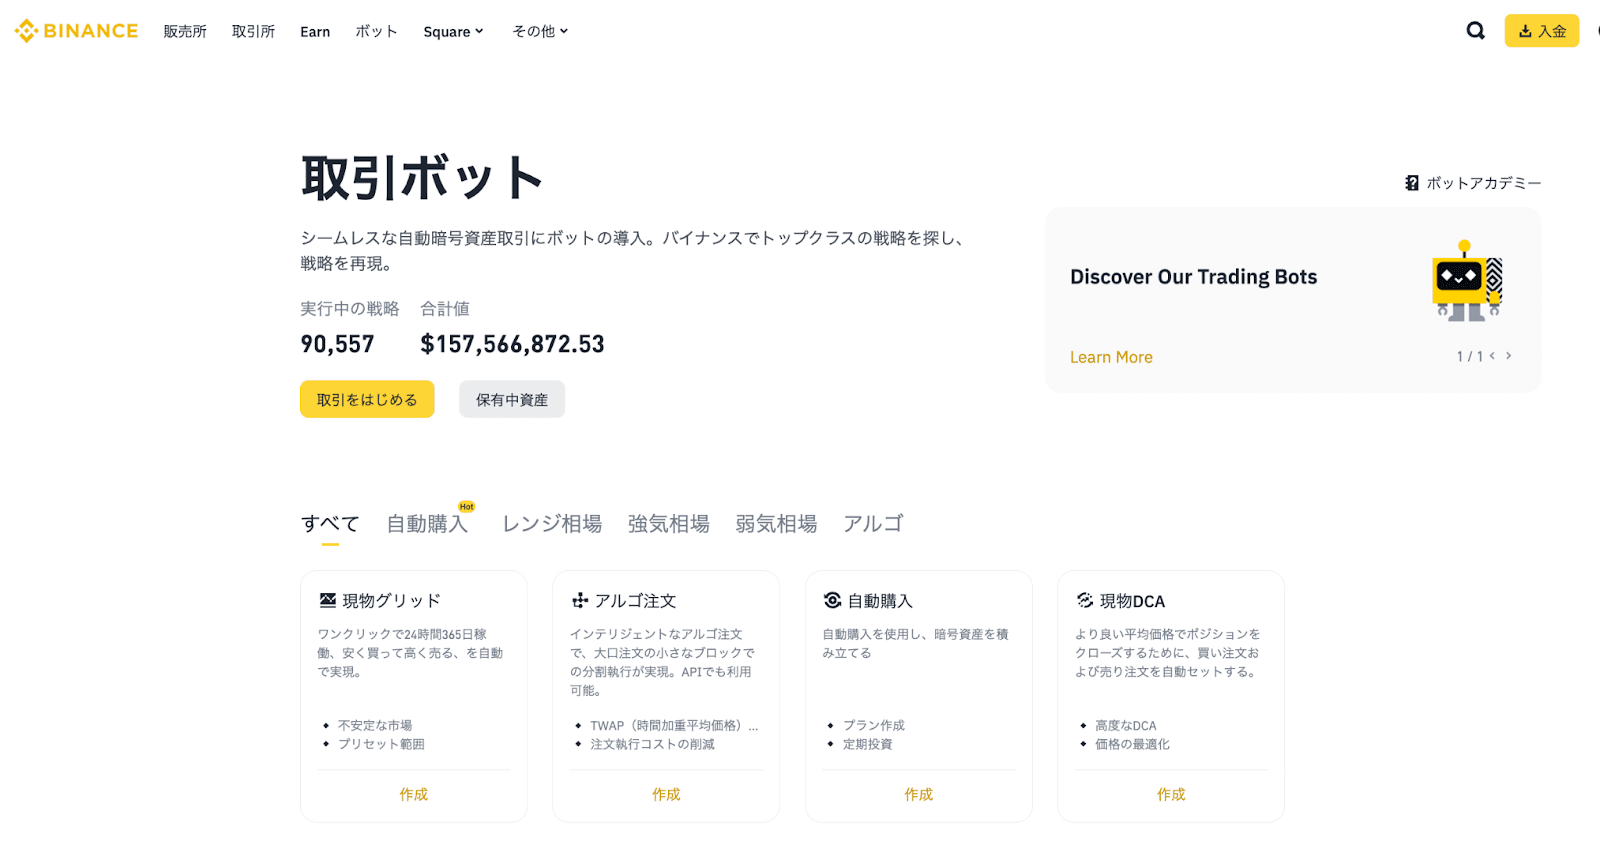
Task: Click 作成 in the 現物グリッド card
Action: [x=414, y=794]
